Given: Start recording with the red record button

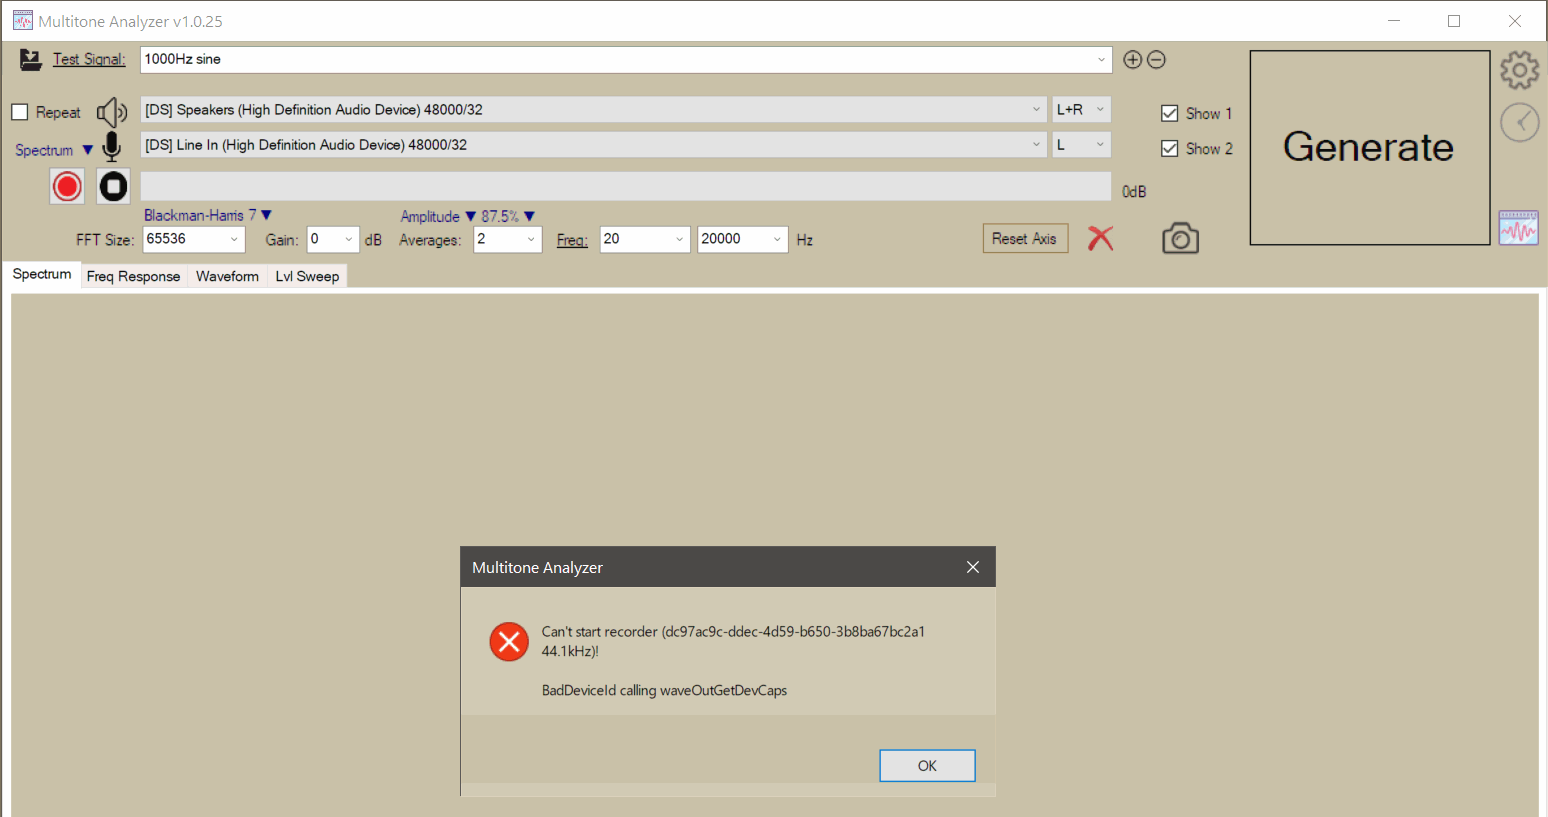Looking at the screenshot, I should pos(67,186).
